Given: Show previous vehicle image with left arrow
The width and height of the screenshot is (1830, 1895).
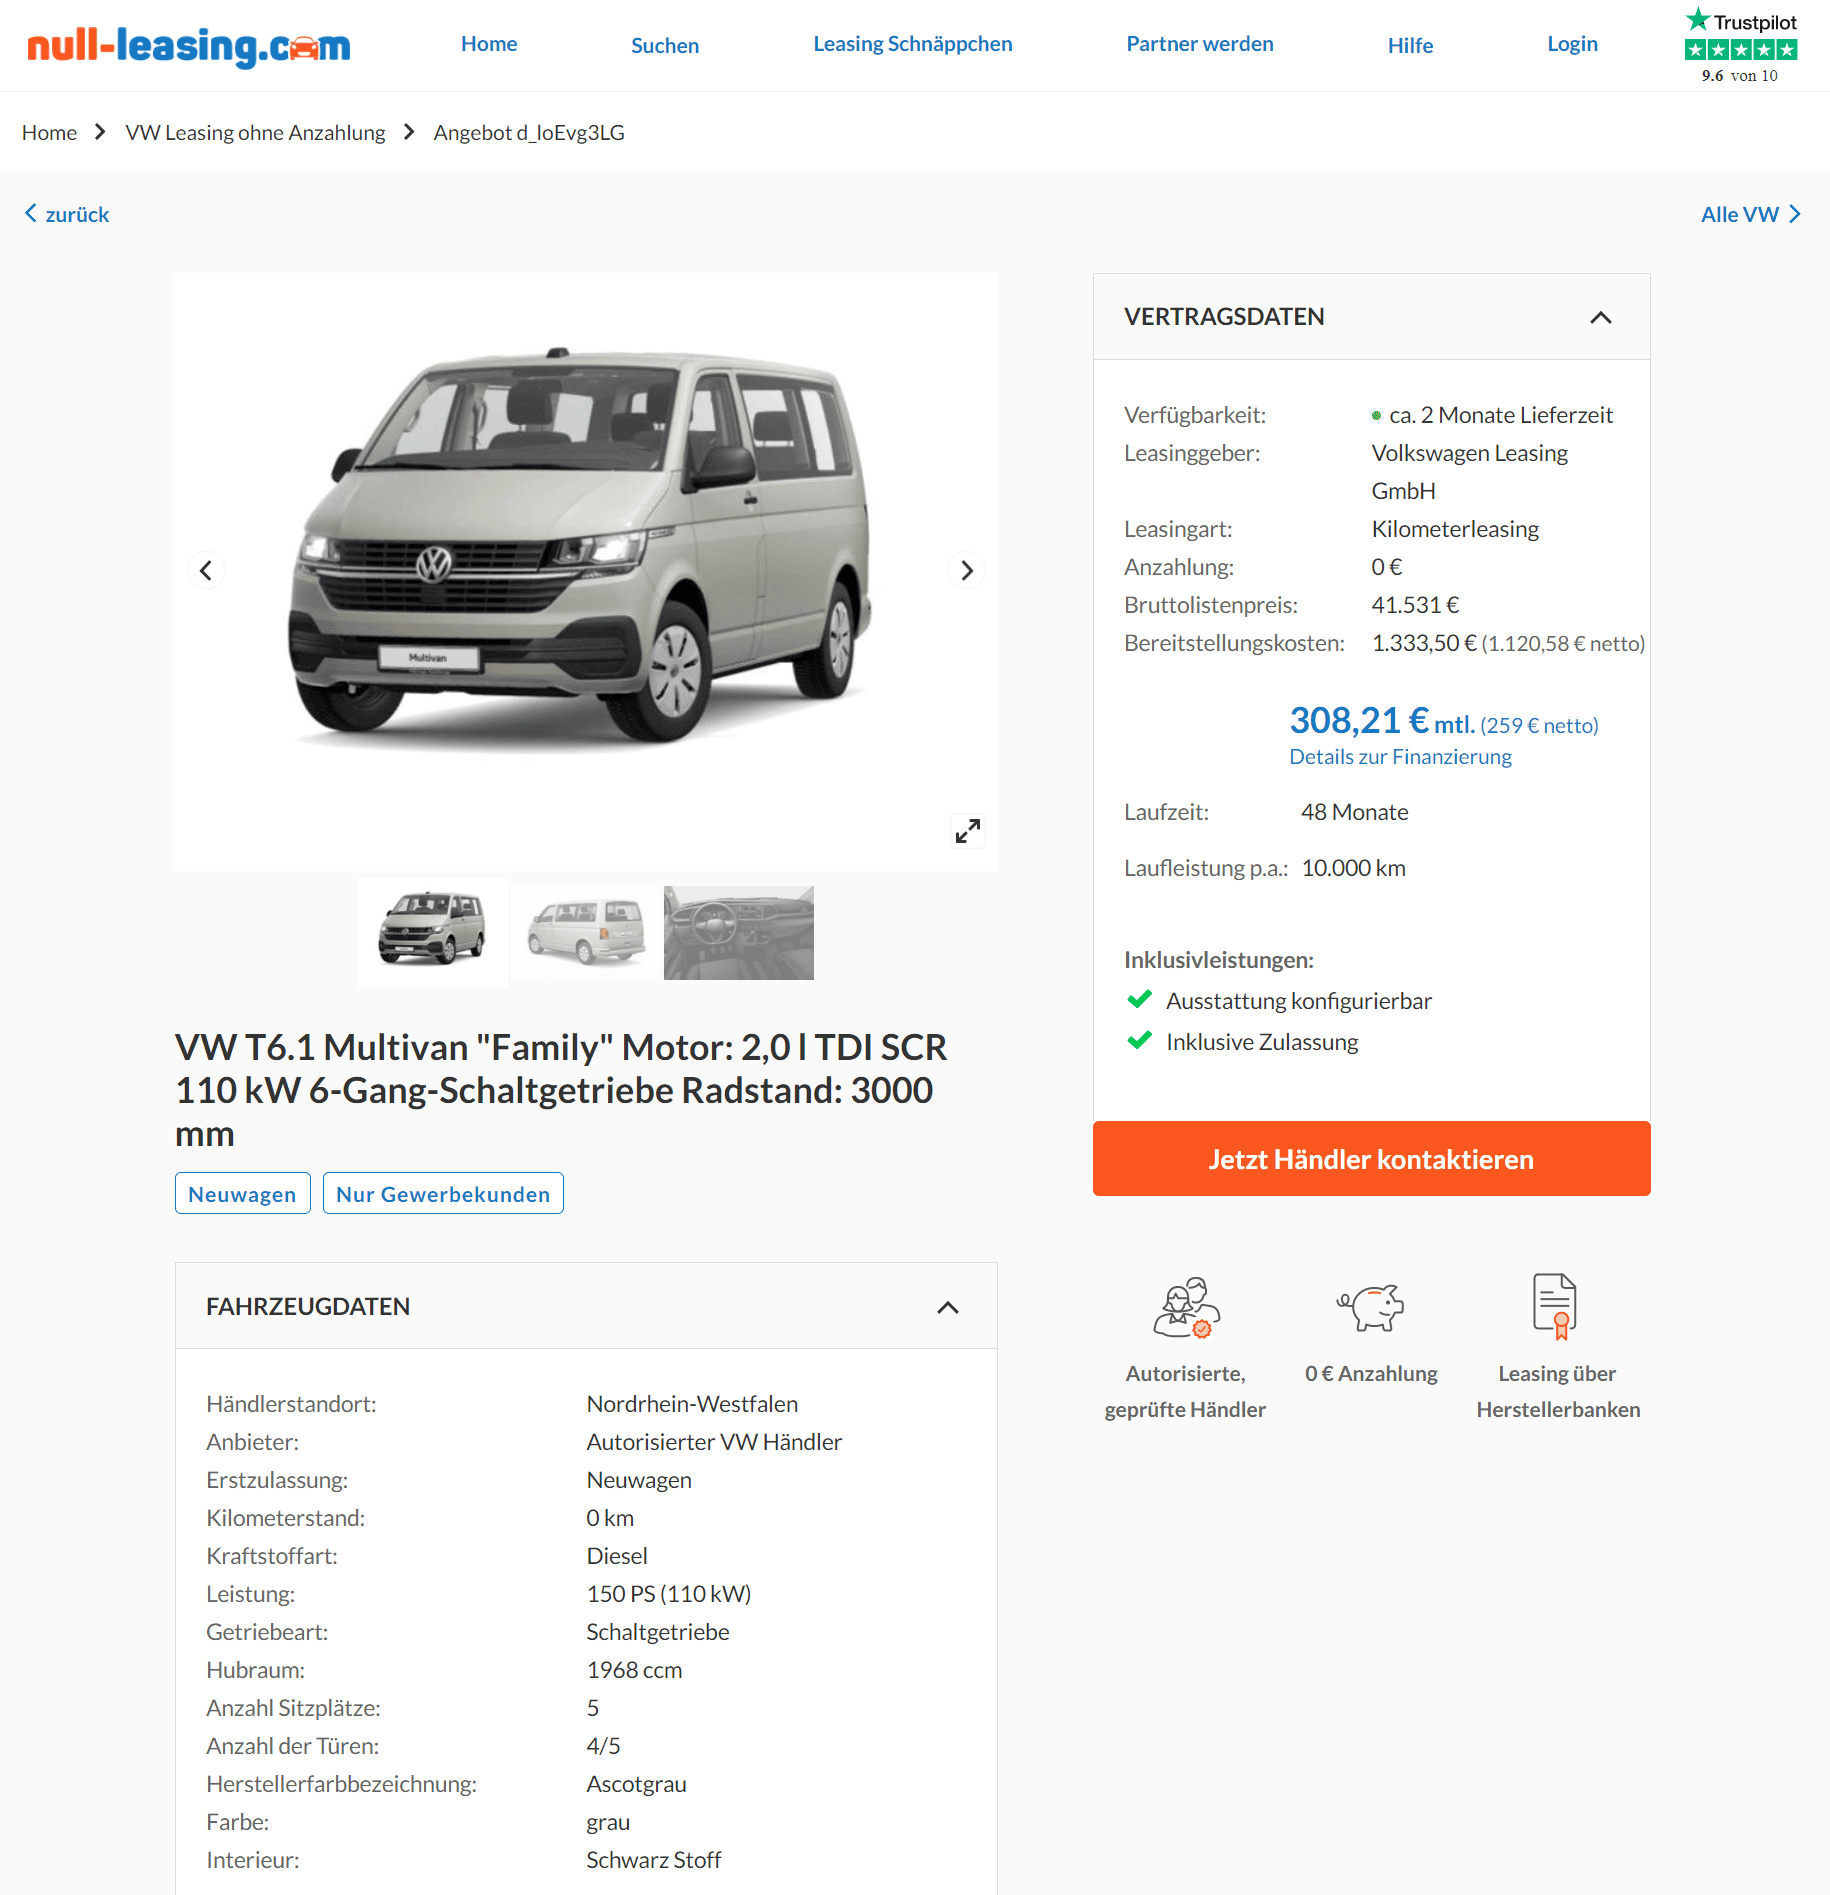Looking at the screenshot, I should 206,571.
